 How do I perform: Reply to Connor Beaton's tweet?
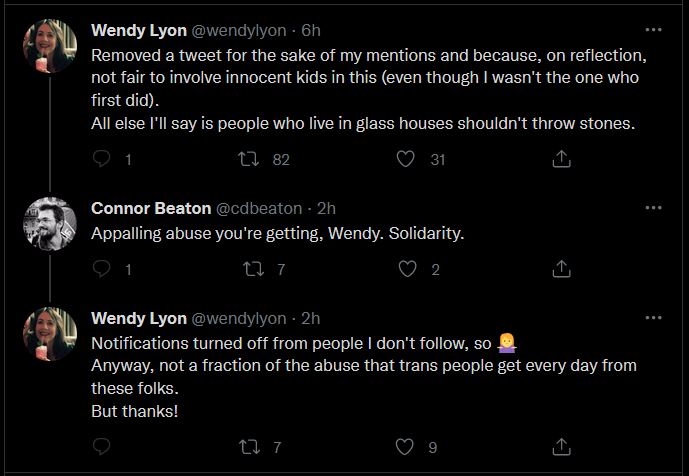102,268
